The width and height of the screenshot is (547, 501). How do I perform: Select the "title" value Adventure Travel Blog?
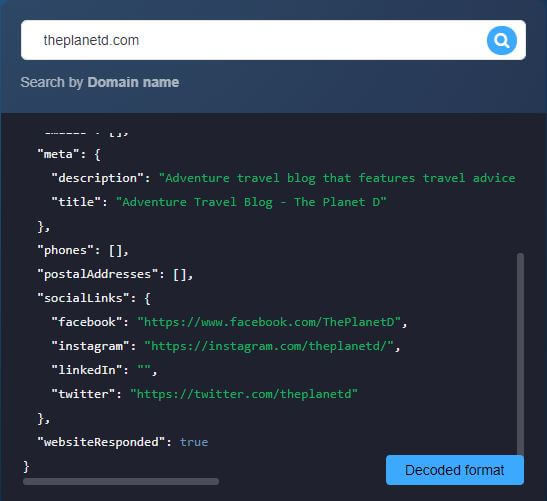(x=251, y=202)
